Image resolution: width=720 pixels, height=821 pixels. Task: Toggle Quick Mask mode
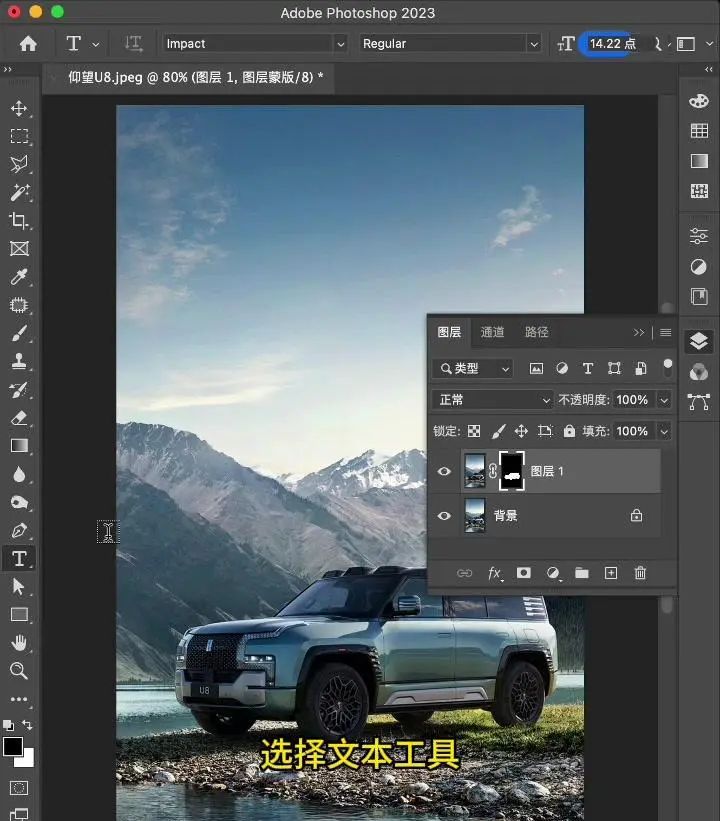(19, 788)
